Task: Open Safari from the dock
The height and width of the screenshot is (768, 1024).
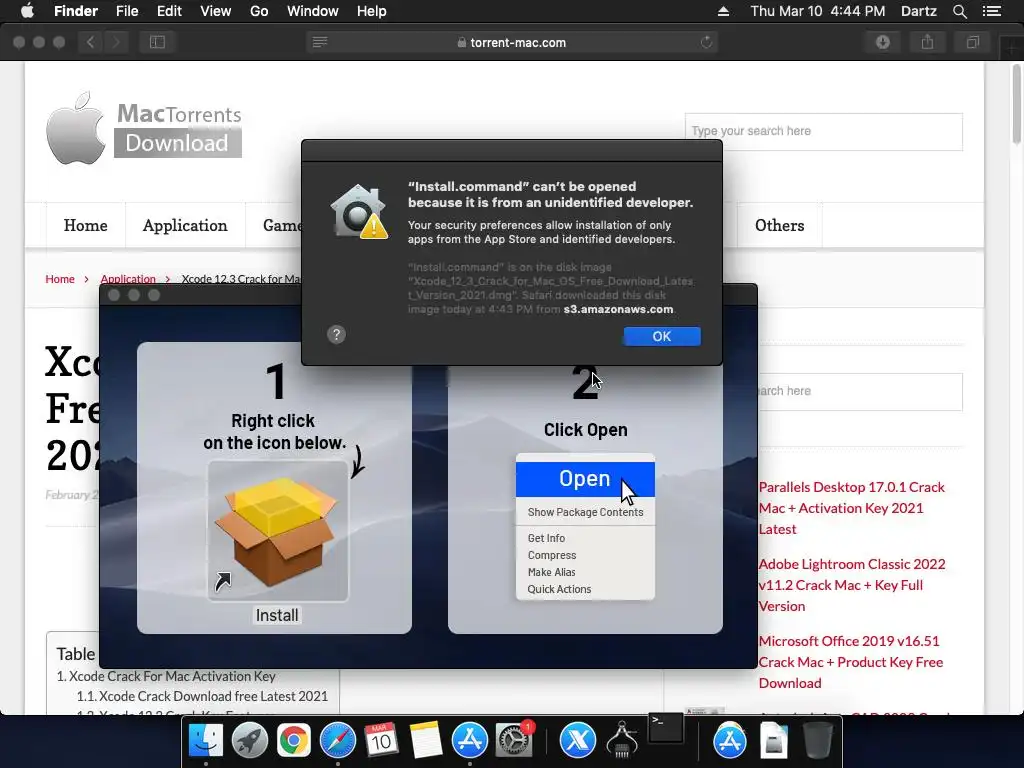Action: tap(338, 741)
